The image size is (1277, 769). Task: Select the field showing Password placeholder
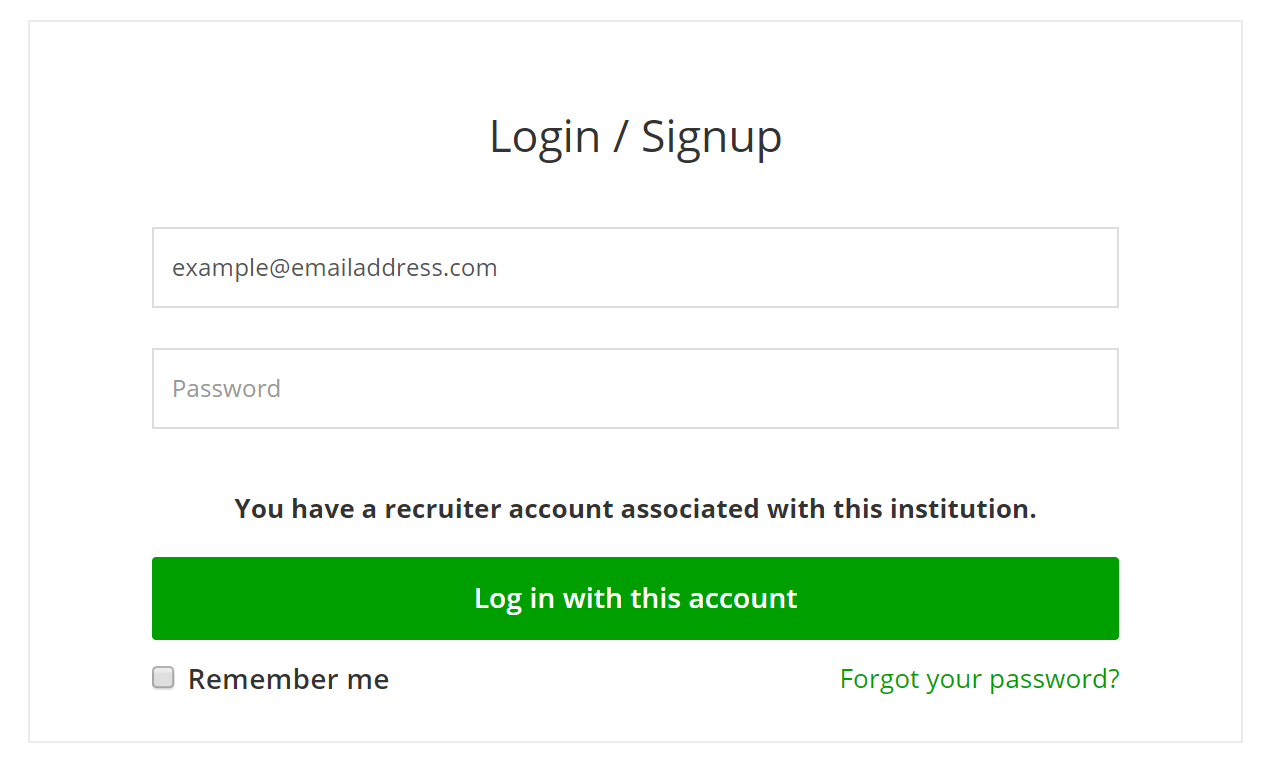pyautogui.click(x=635, y=388)
